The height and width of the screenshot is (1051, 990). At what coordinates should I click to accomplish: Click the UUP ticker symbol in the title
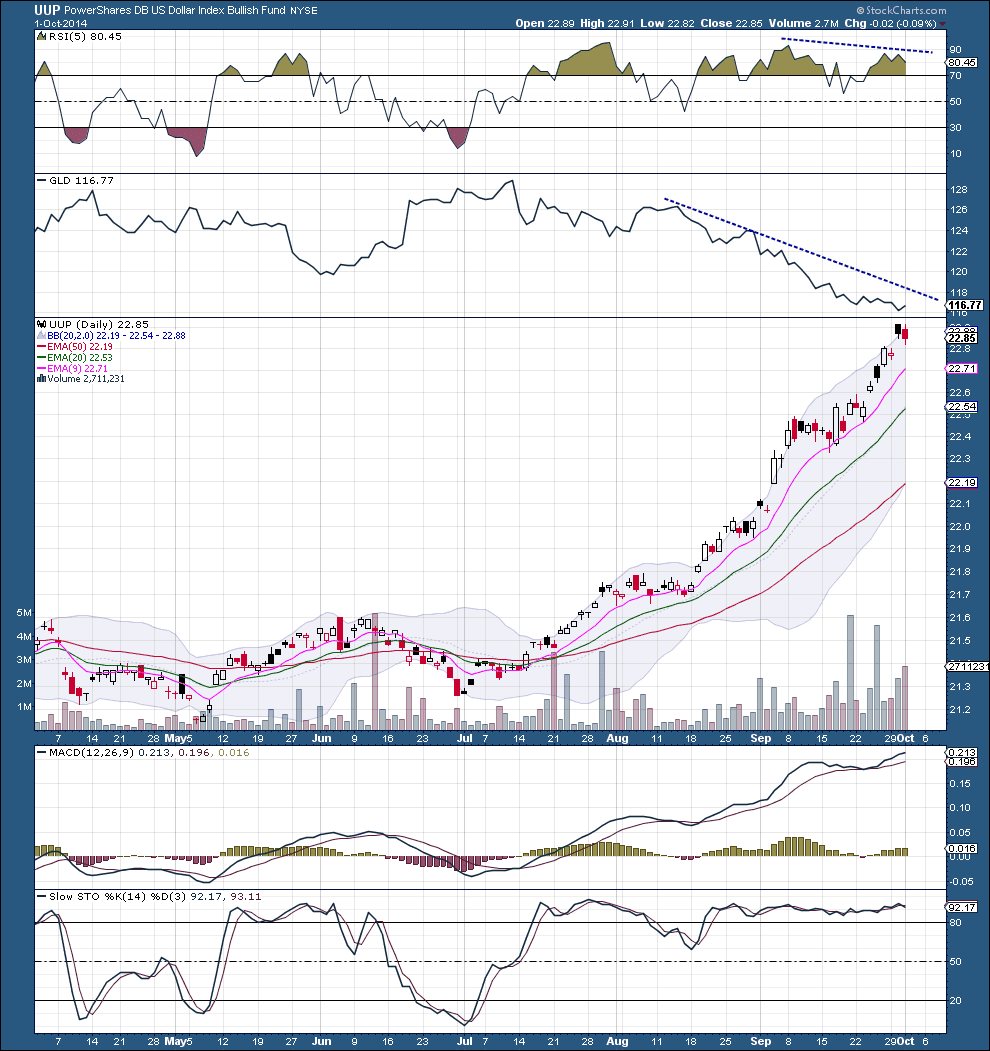(x=47, y=10)
